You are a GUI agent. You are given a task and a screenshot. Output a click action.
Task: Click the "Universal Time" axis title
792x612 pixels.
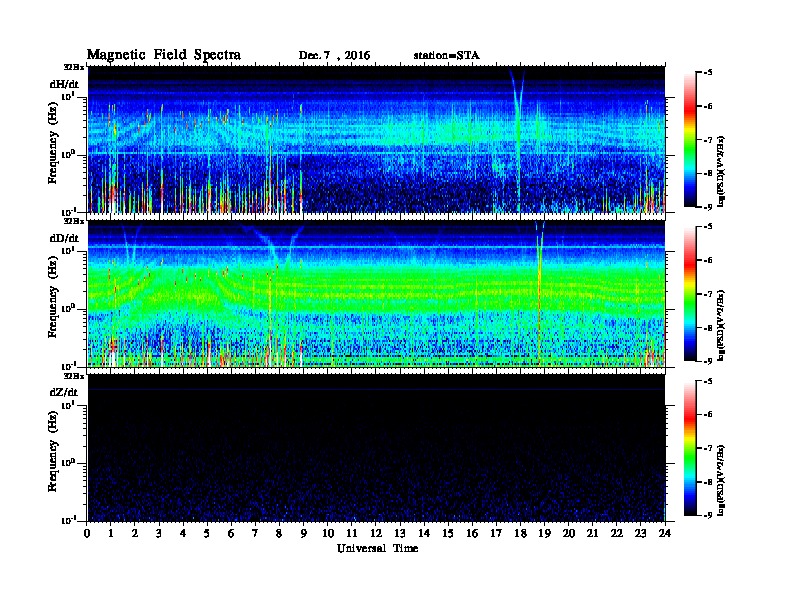(x=377, y=548)
